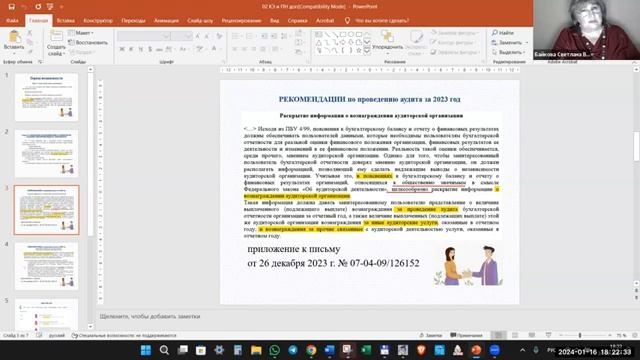Switch to the Acrobat tab
The height and width of the screenshot is (360, 640).
pyautogui.click(x=325, y=20)
